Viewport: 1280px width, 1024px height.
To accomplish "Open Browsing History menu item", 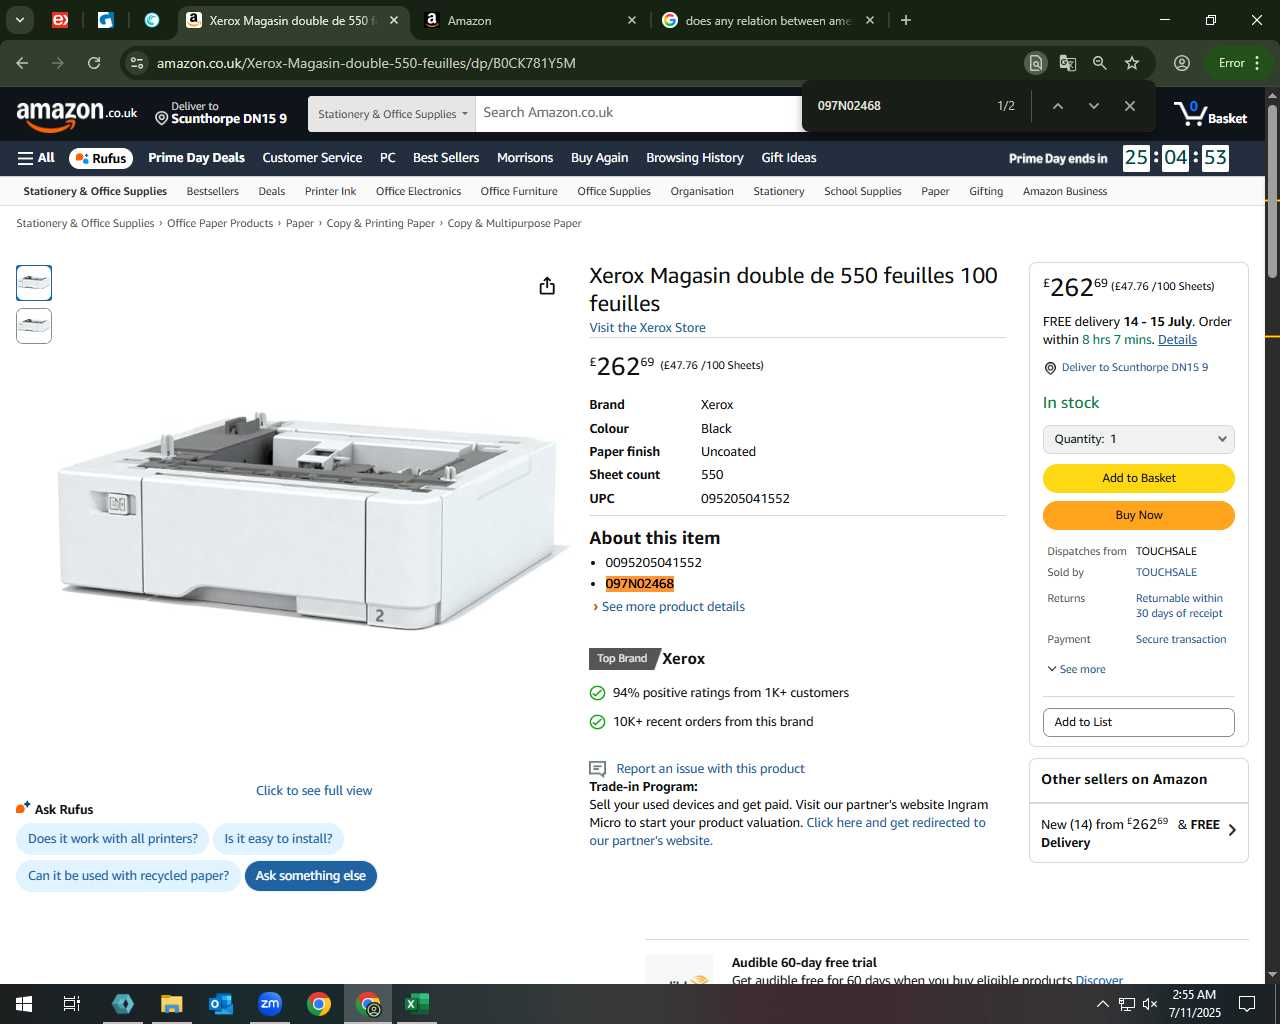I will coord(695,158).
